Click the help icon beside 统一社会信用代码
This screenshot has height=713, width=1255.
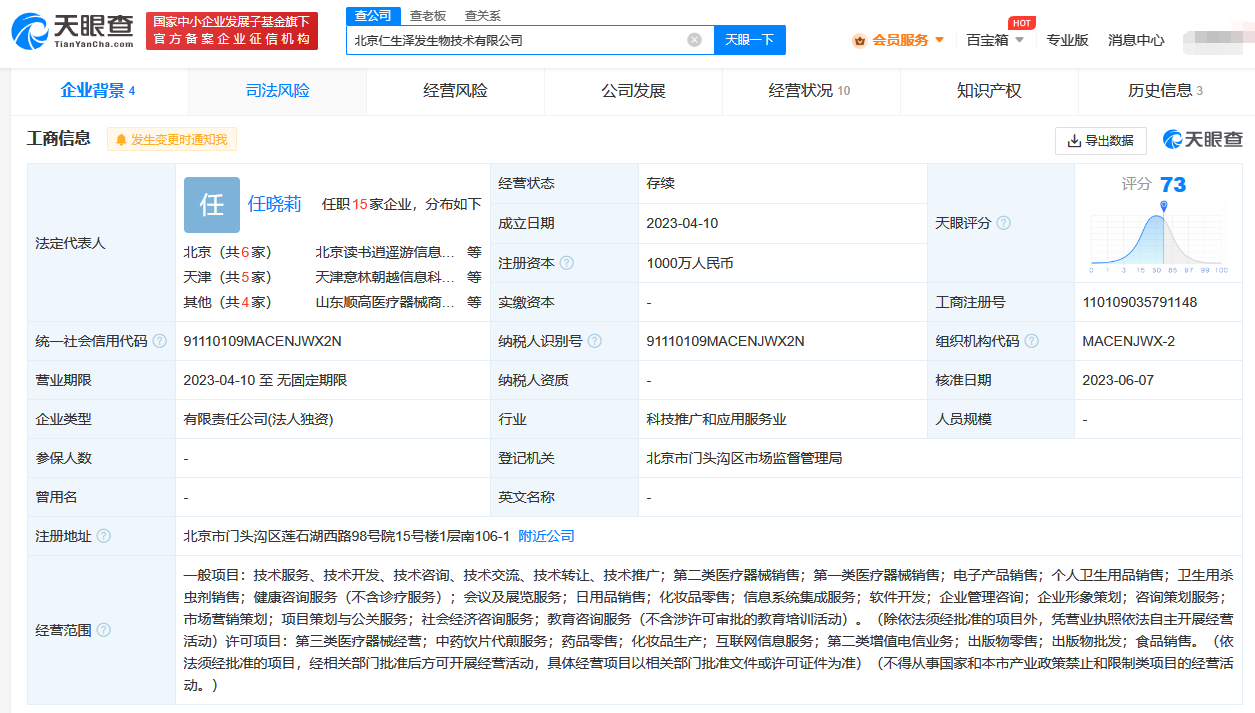pos(159,341)
